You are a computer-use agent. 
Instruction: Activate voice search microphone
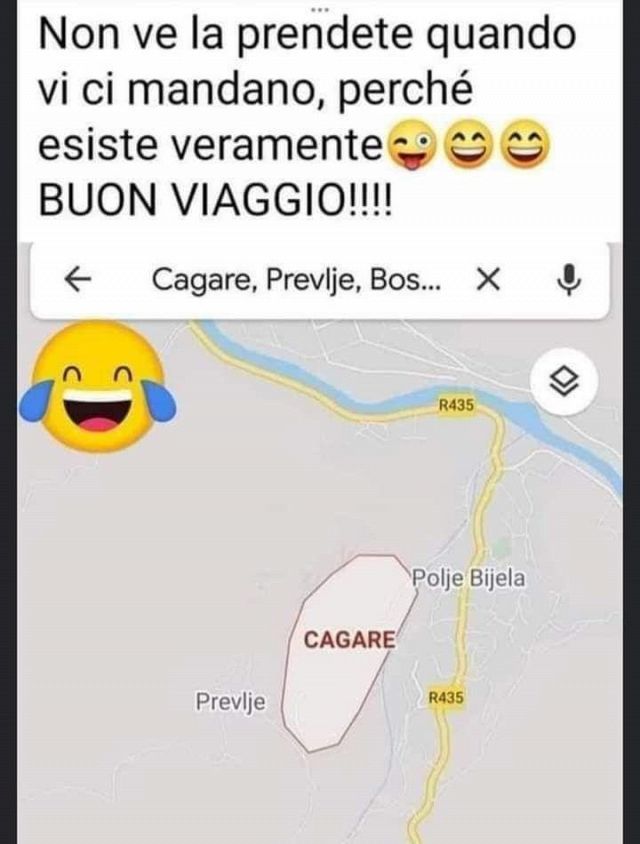click(568, 279)
